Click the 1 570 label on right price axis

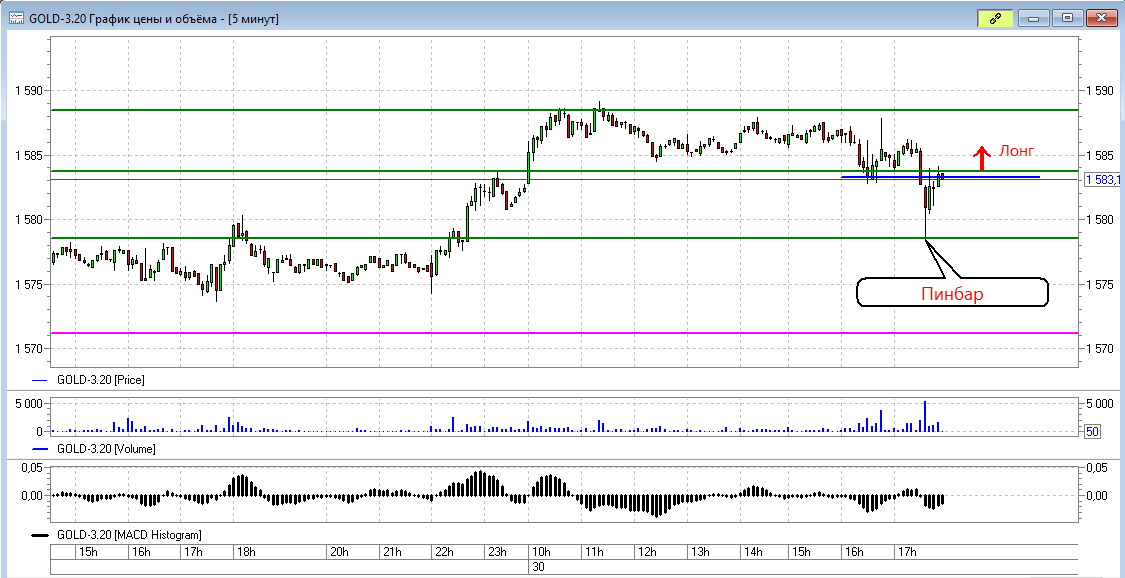(1099, 349)
